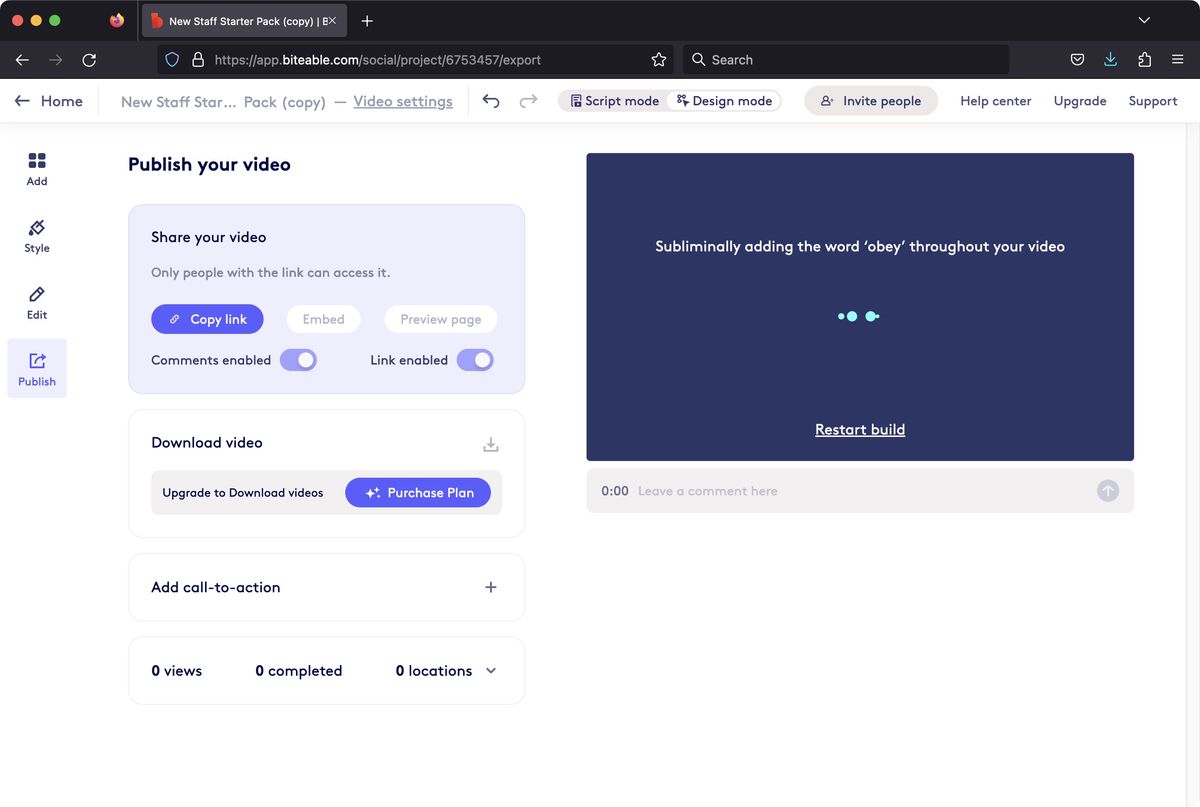Screen dimensions: 1200x807
Task: Select the Style panel icon
Action: click(36, 234)
